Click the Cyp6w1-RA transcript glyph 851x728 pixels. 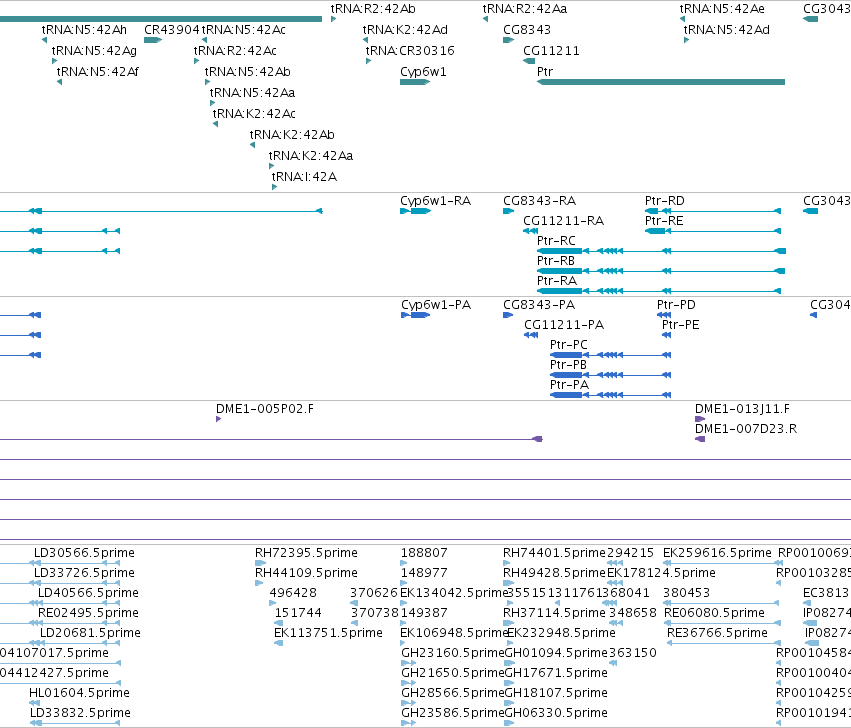(416, 211)
